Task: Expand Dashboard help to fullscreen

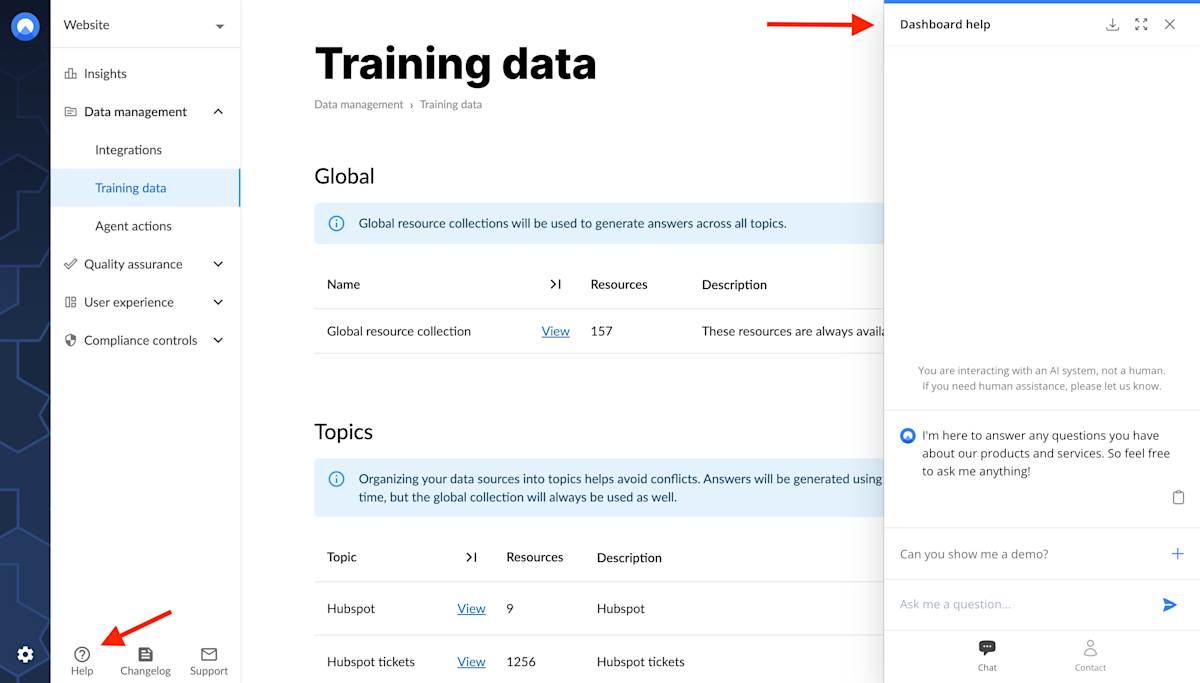Action: (1141, 24)
